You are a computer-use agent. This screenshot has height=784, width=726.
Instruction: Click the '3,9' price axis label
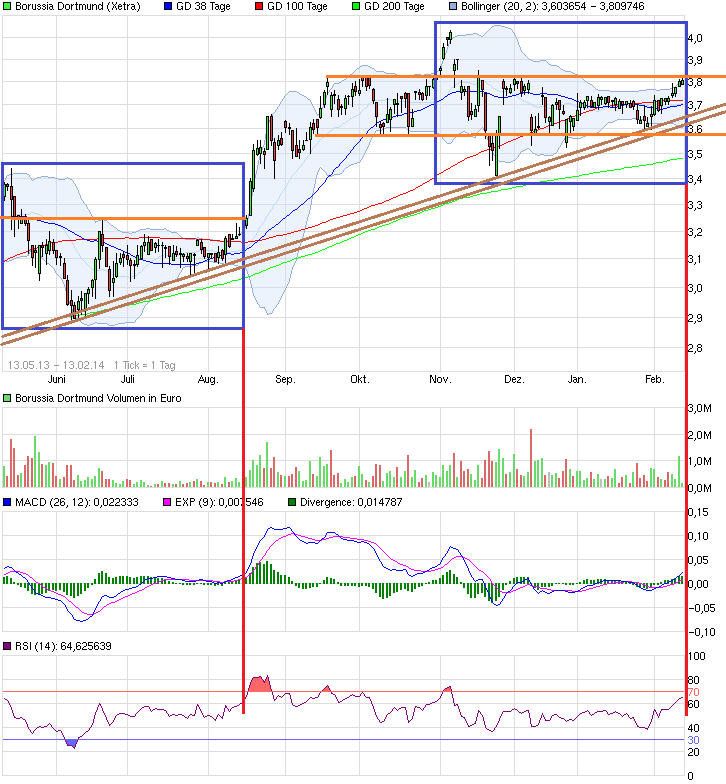click(696, 60)
